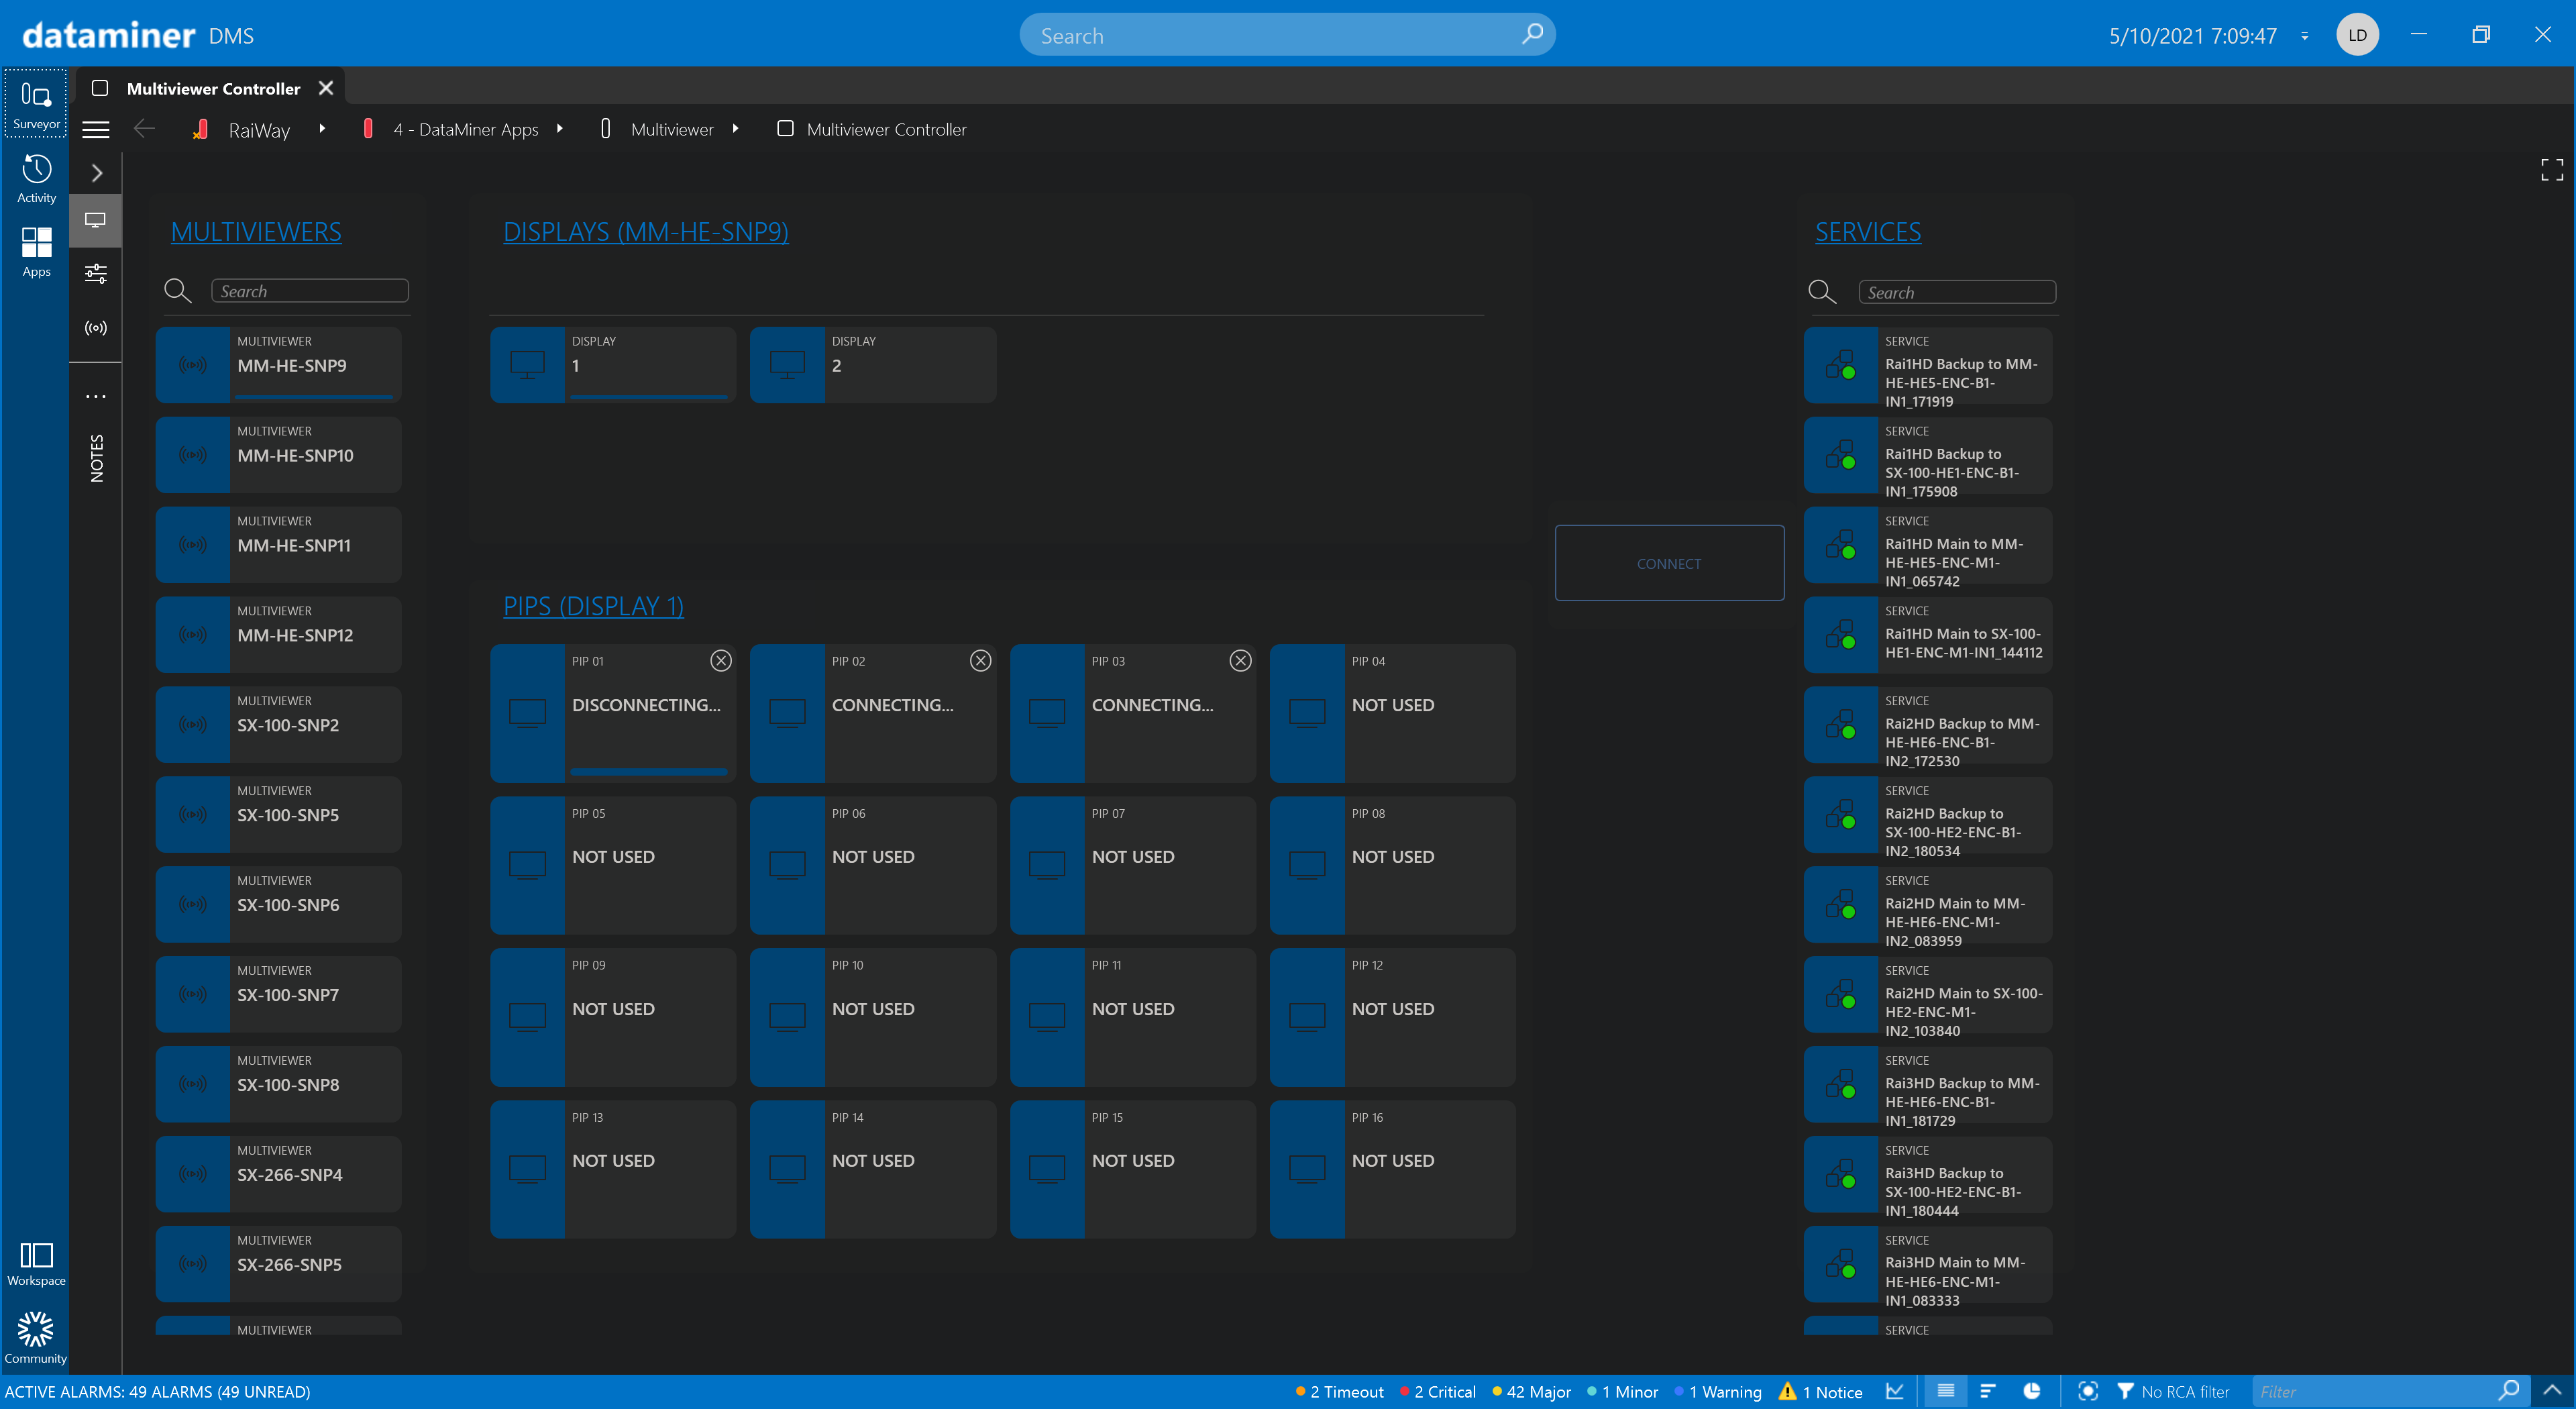Filter alarms by 1 Notice

[x=1820, y=1391]
